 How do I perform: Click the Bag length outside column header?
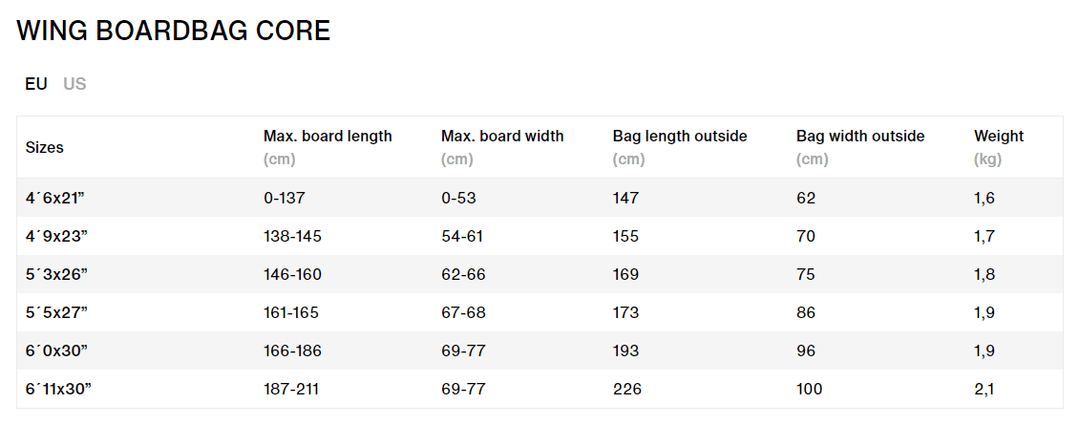[679, 136]
